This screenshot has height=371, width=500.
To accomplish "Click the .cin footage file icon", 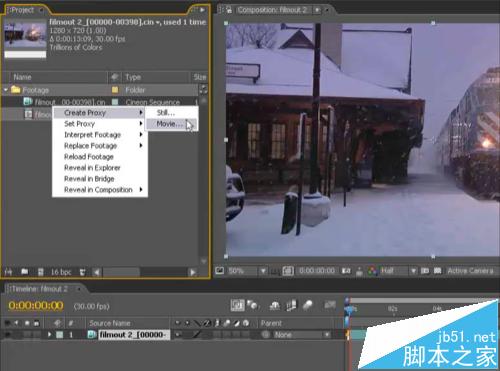I will pos(28,101).
